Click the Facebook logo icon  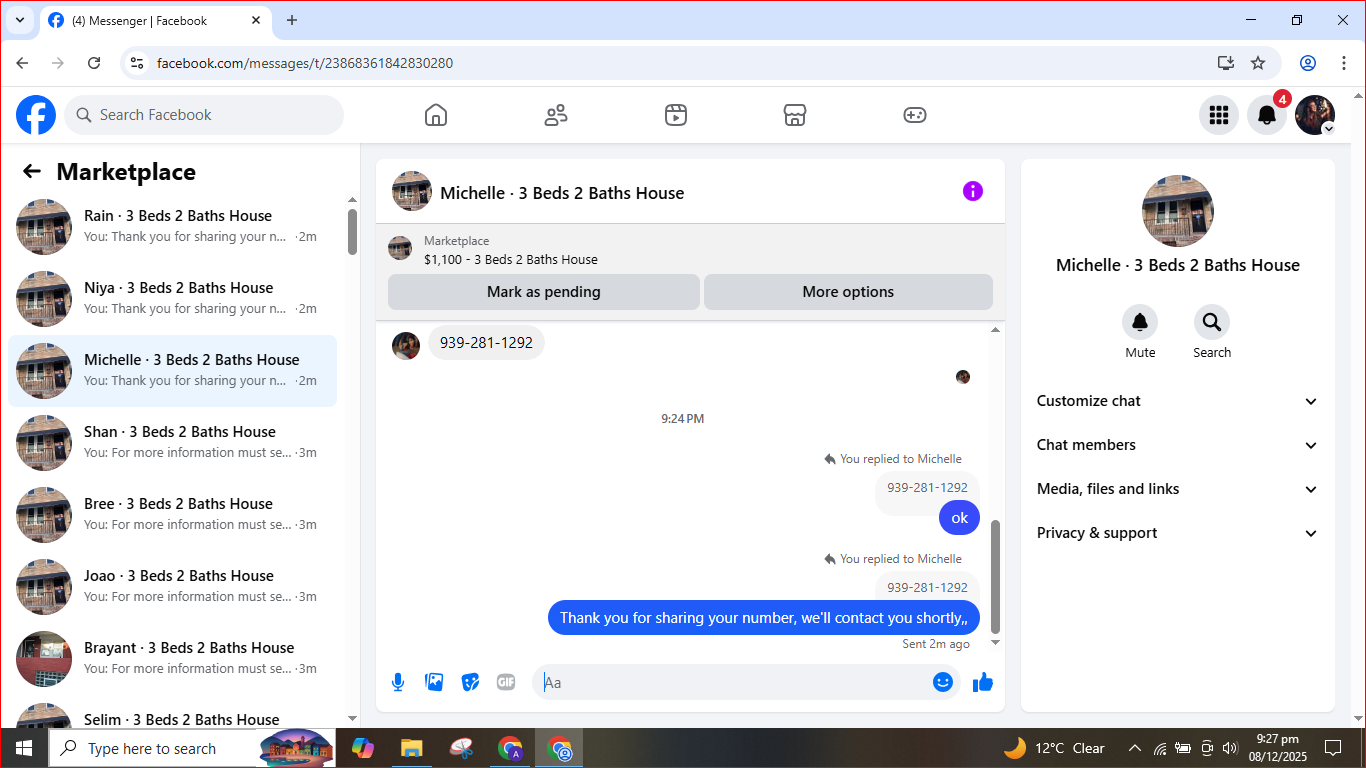(x=36, y=115)
